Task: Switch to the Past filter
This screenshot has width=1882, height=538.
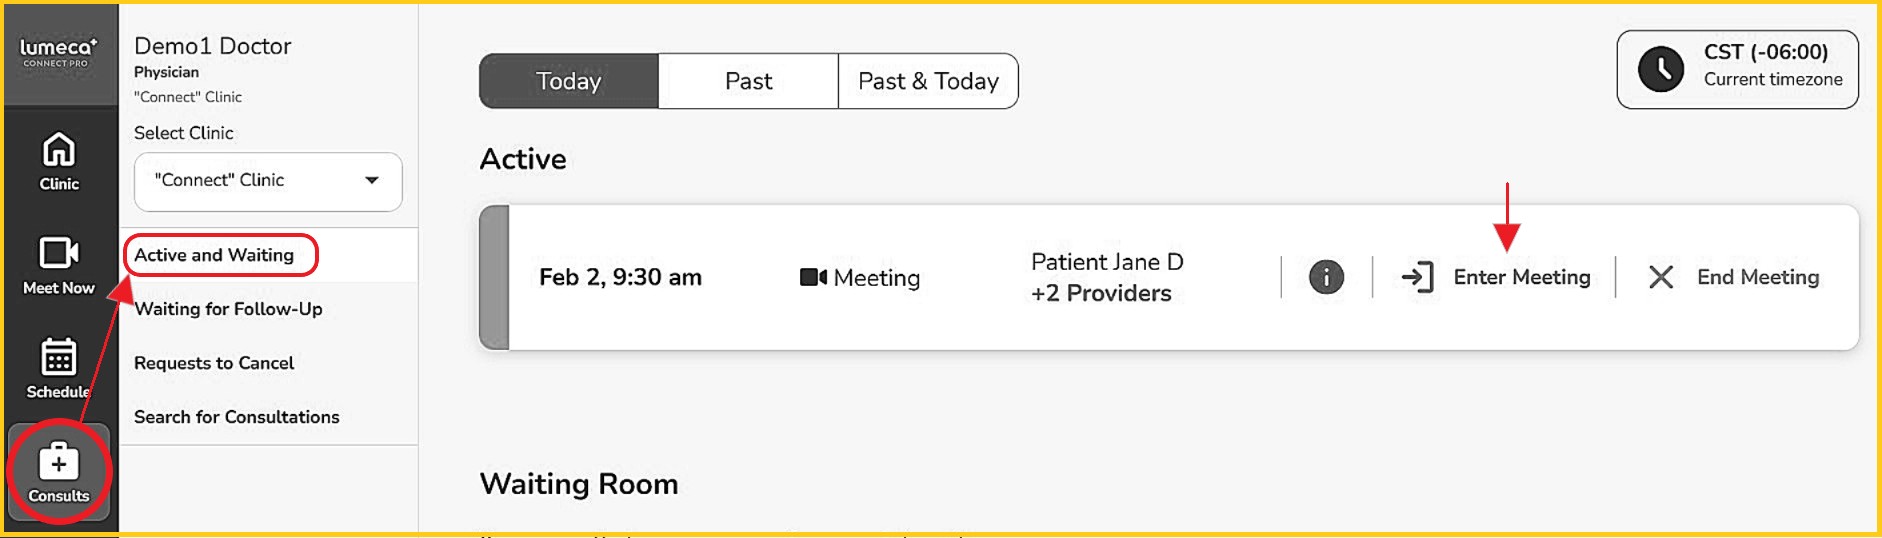Action: pyautogui.click(x=748, y=81)
